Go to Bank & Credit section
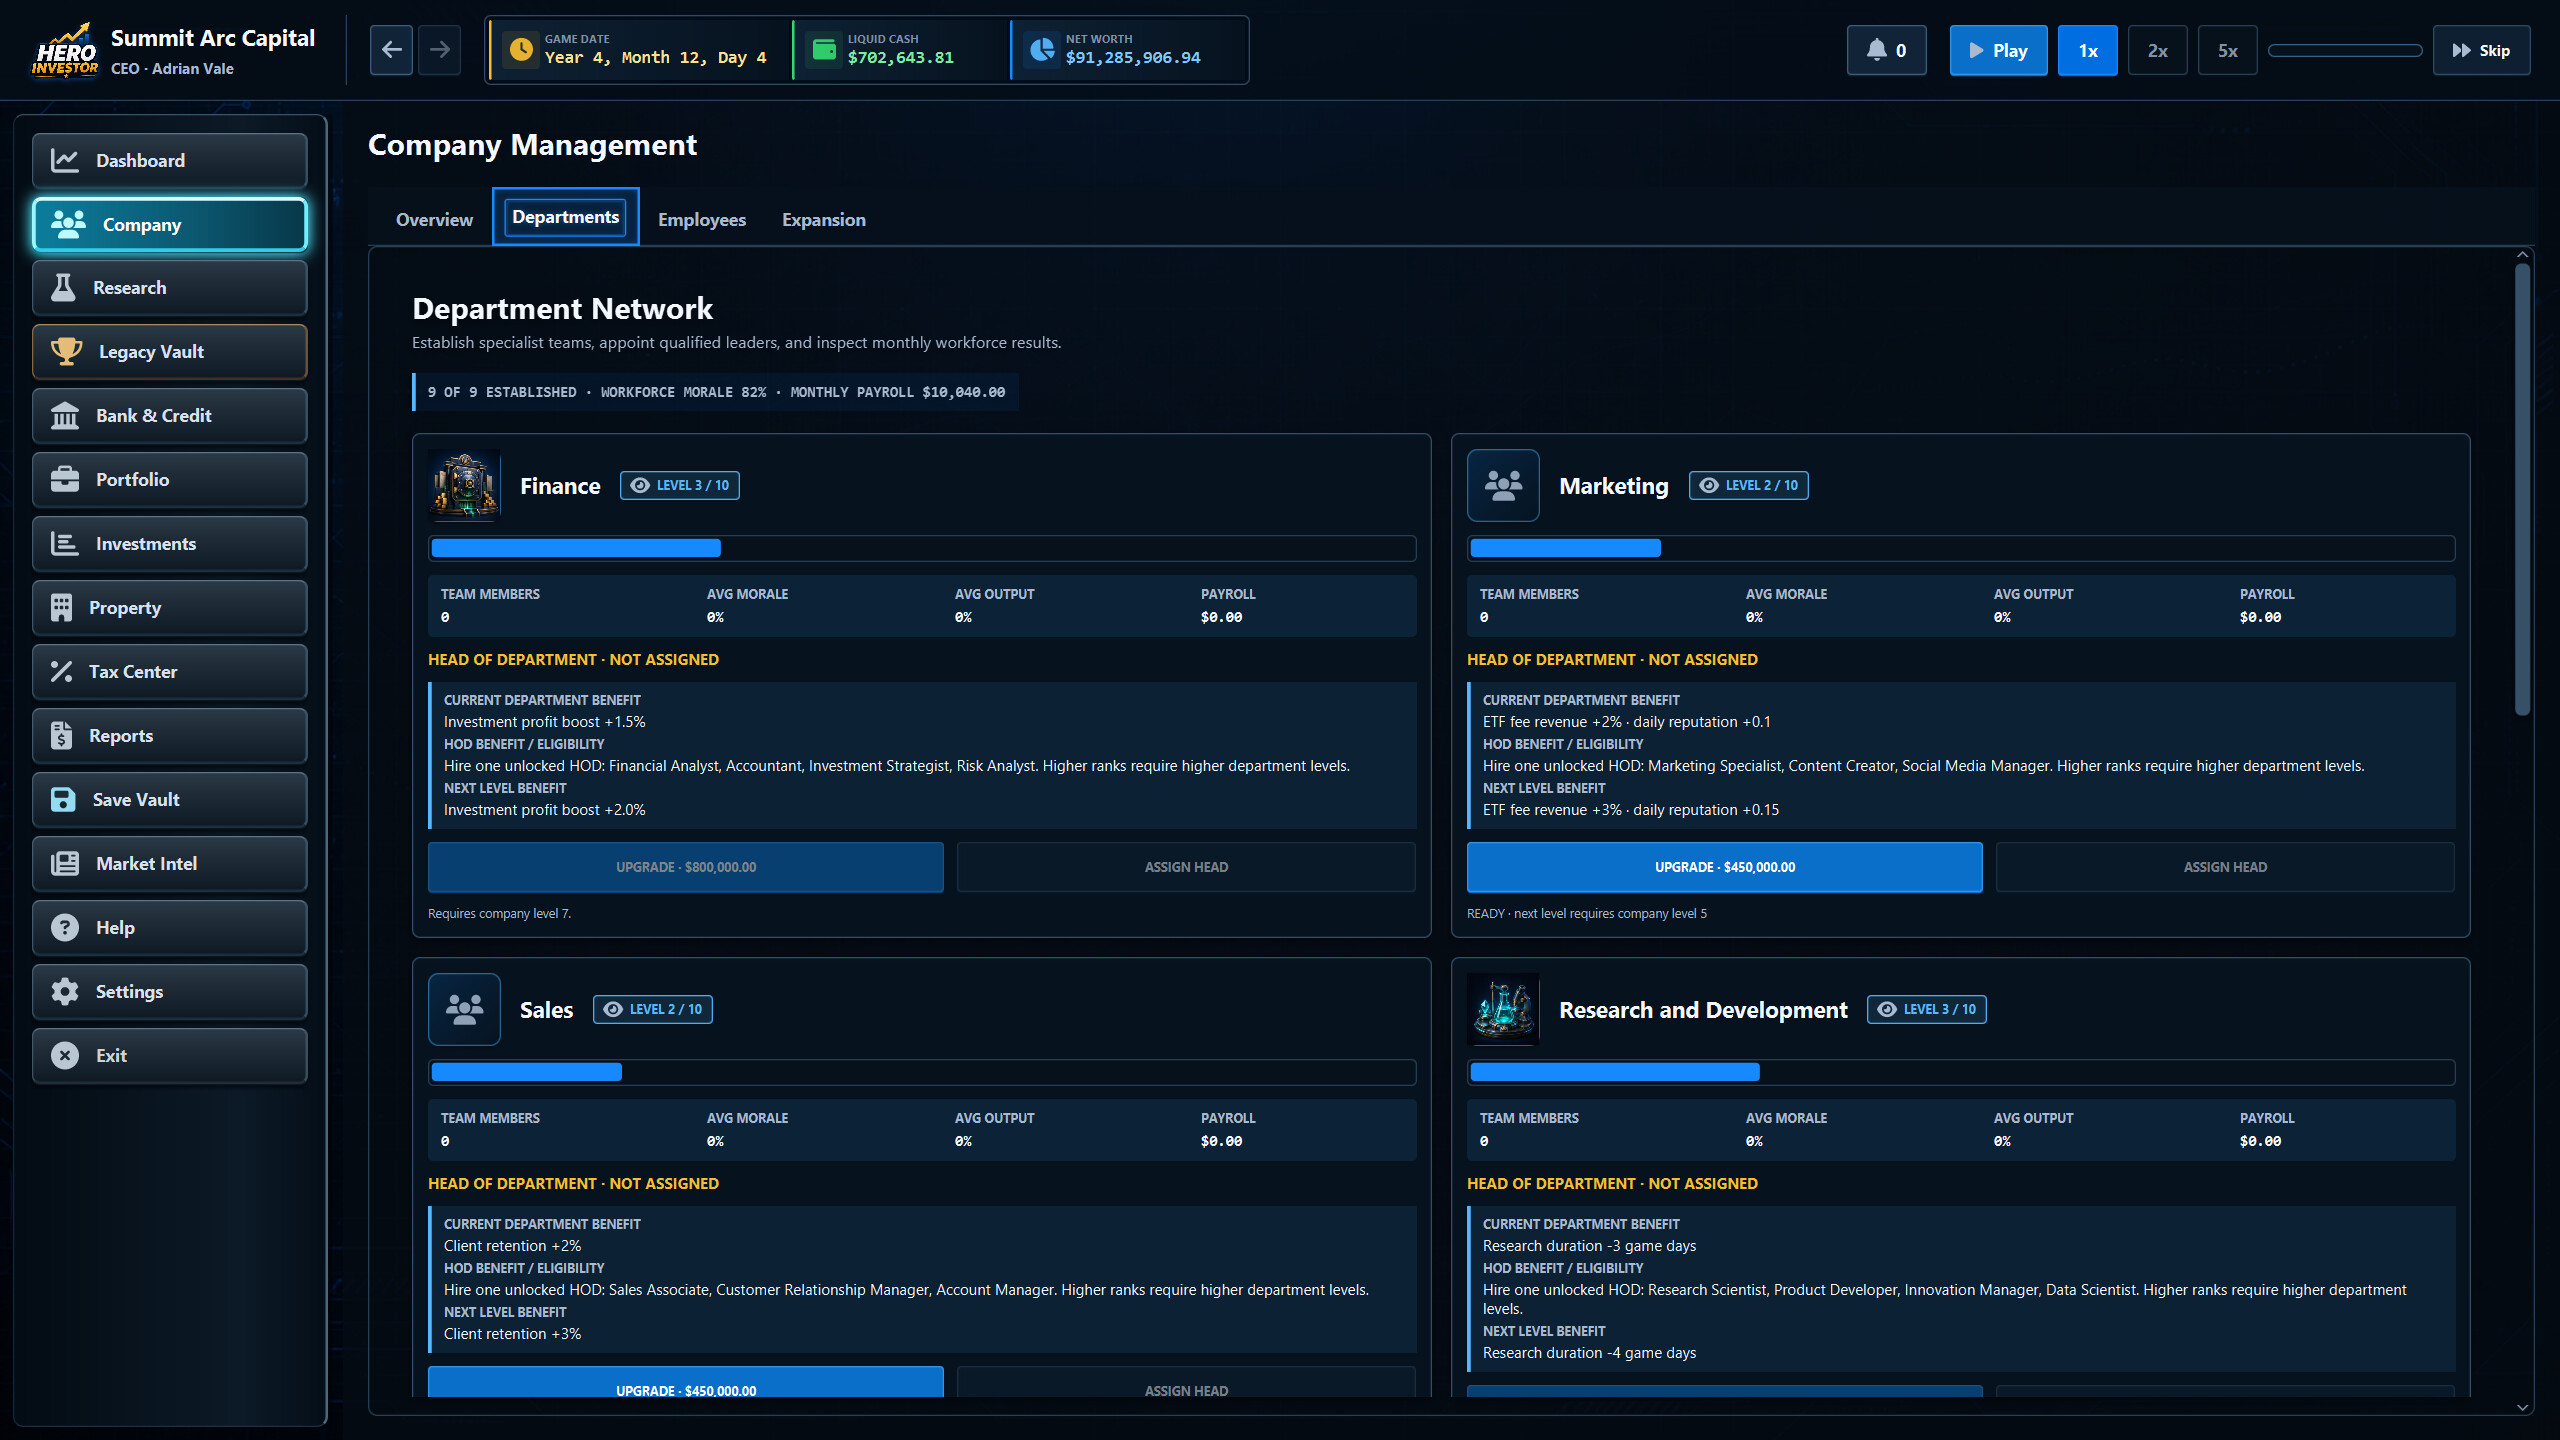The height and width of the screenshot is (1440, 2560). [x=169, y=416]
